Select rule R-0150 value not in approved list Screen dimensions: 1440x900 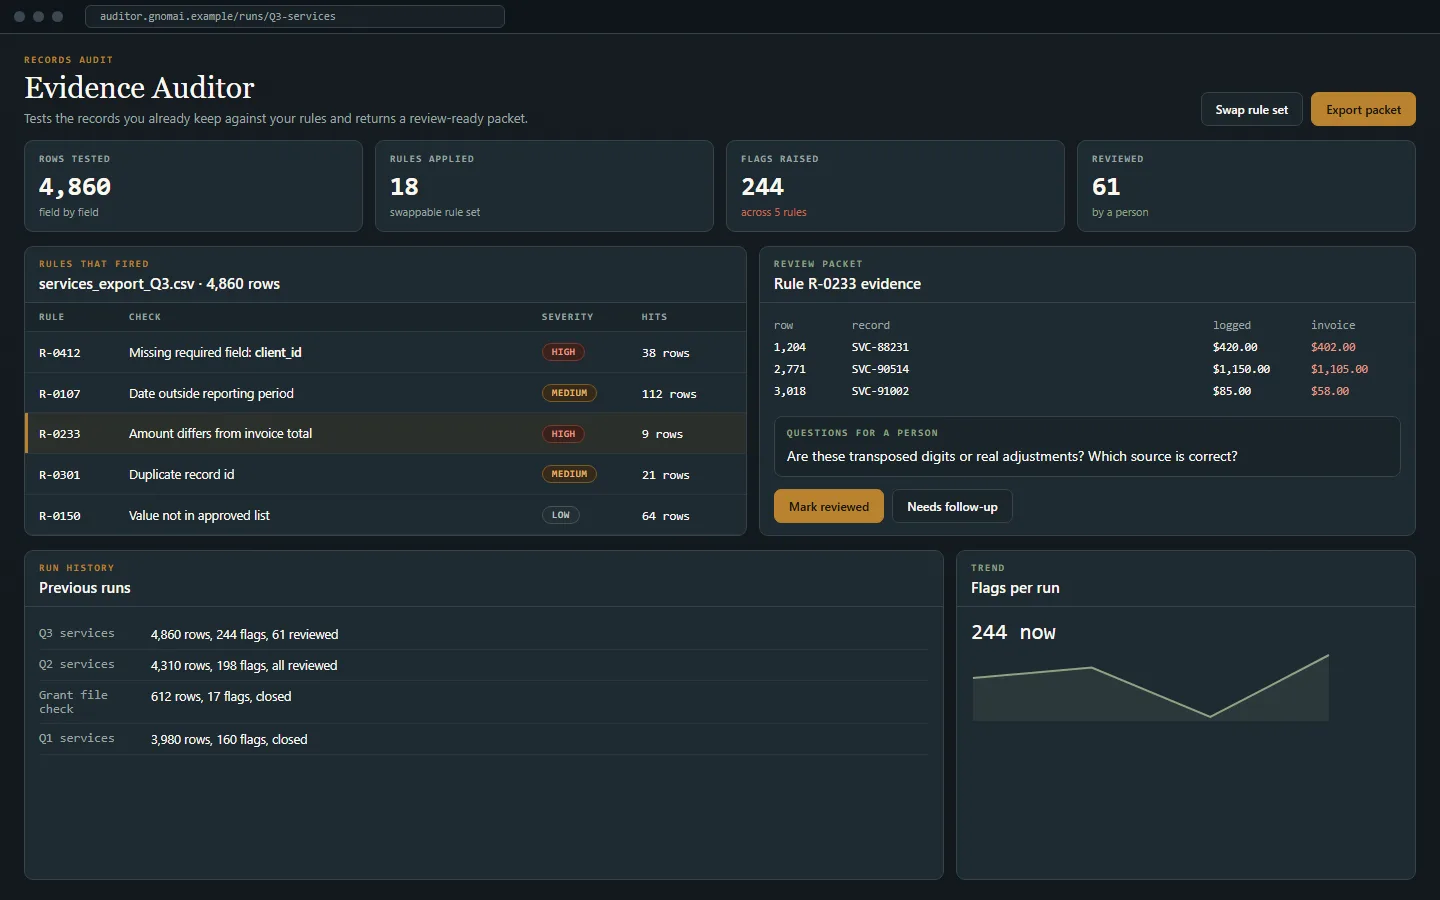386,515
